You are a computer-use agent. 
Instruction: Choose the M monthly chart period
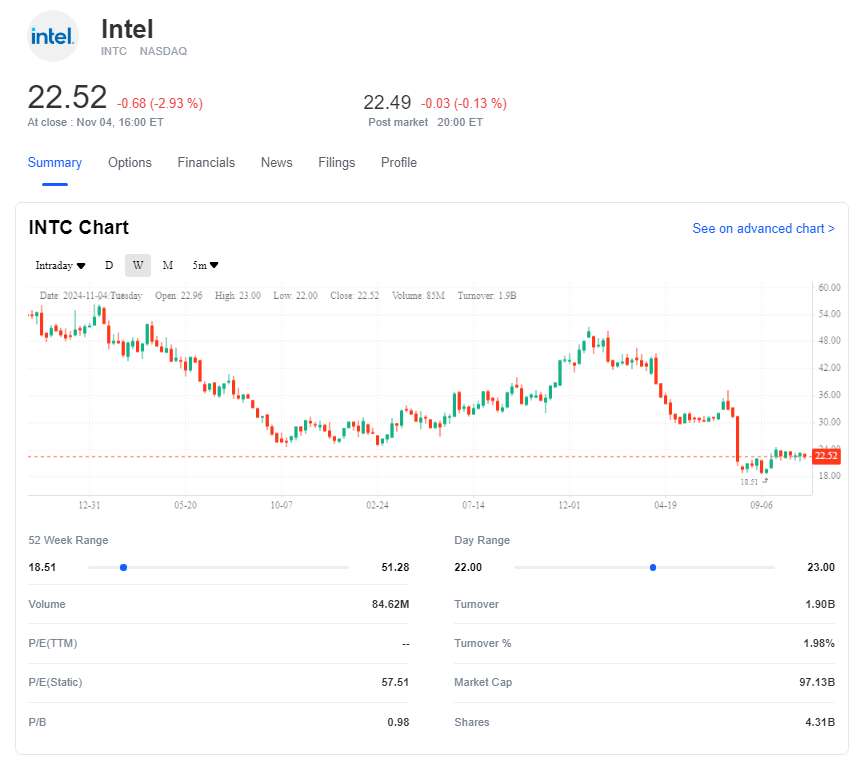[167, 265]
